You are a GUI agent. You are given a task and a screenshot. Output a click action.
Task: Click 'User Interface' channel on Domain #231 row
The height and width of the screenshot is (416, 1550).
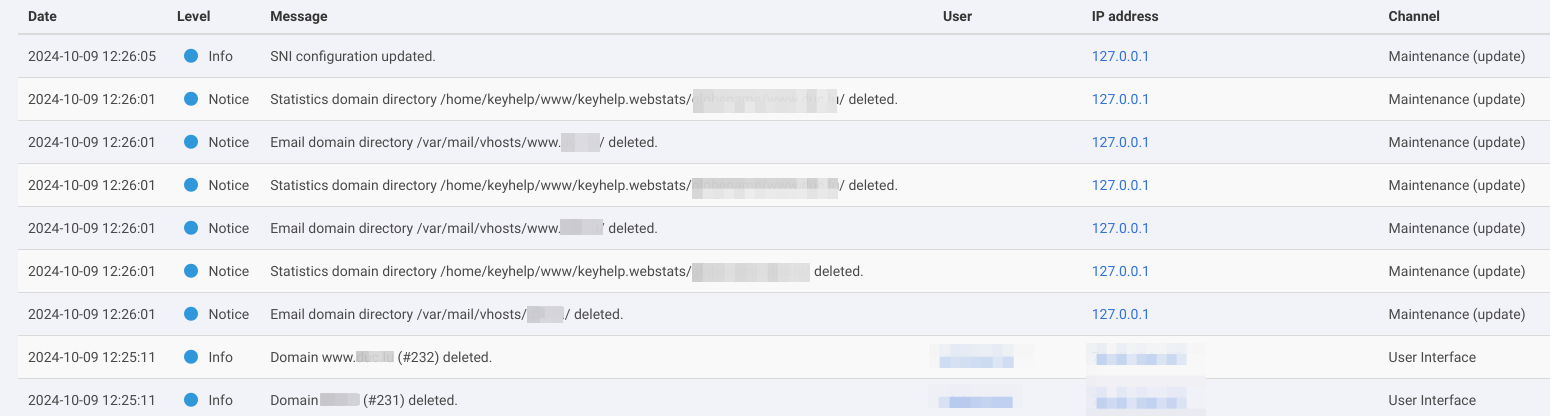(x=1432, y=400)
